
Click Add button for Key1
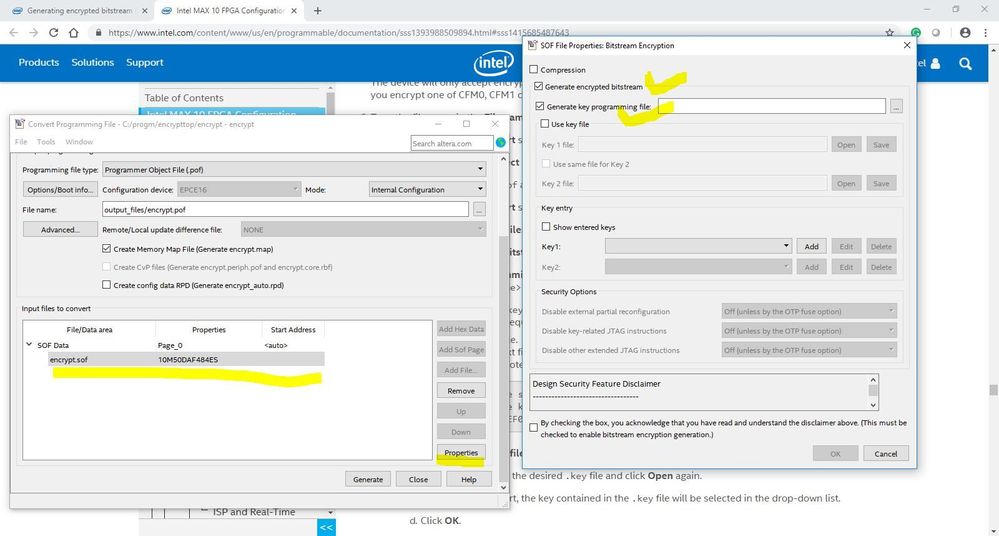[x=811, y=246]
